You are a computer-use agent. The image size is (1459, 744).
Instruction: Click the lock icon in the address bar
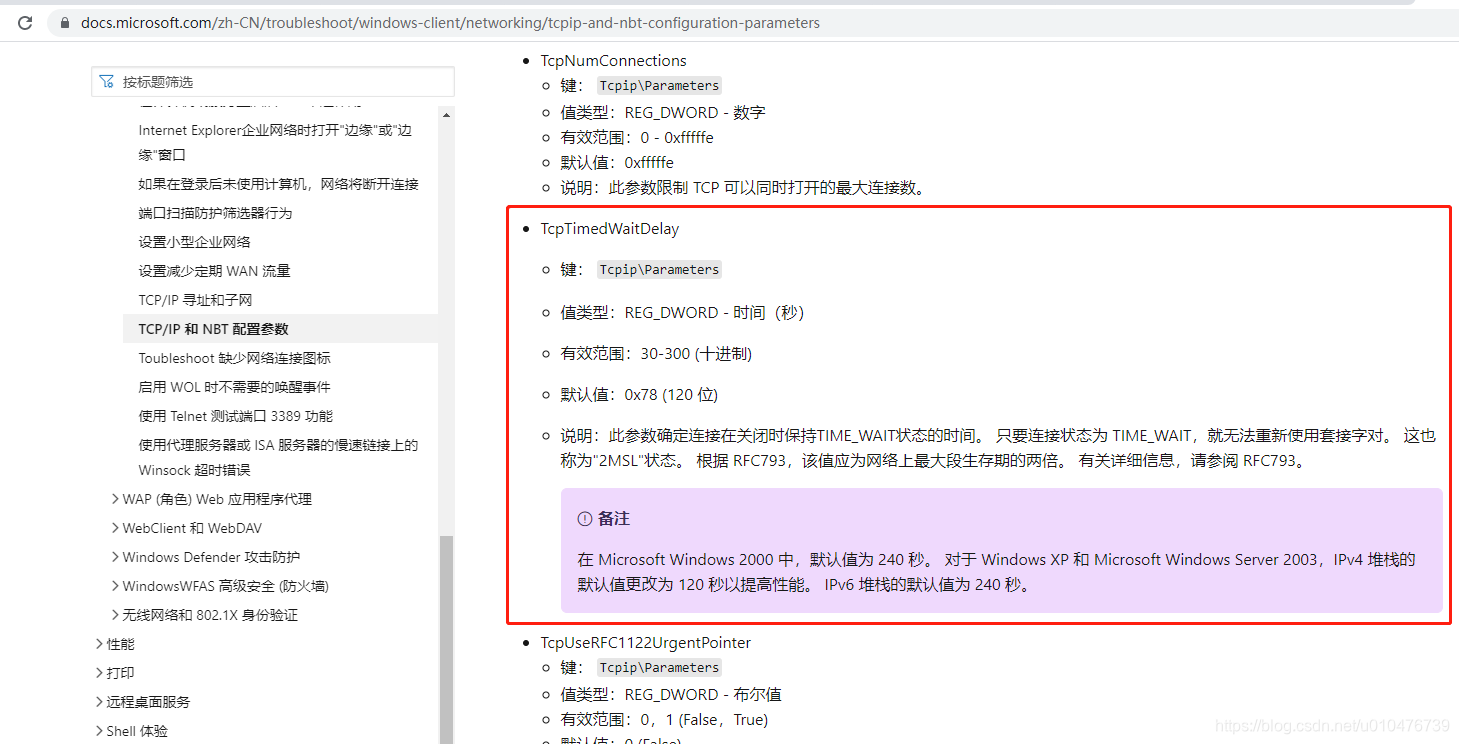65,22
